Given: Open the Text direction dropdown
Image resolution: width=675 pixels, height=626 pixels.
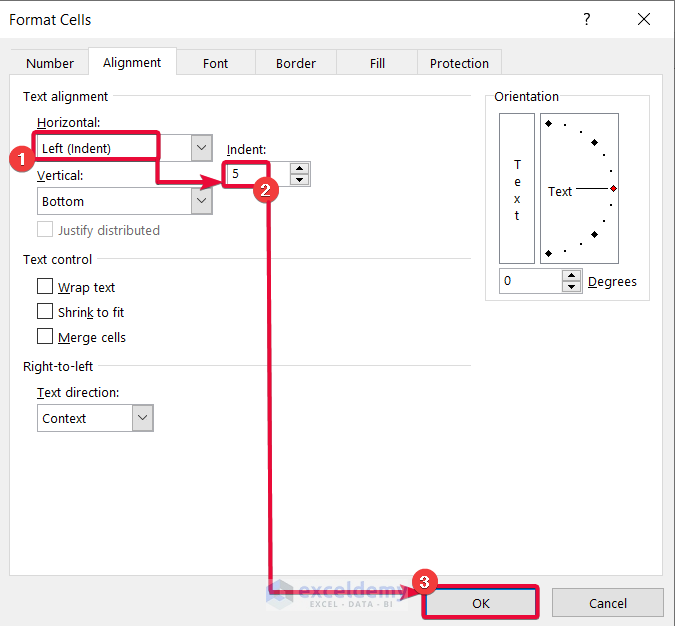Looking at the screenshot, I should 142,418.
